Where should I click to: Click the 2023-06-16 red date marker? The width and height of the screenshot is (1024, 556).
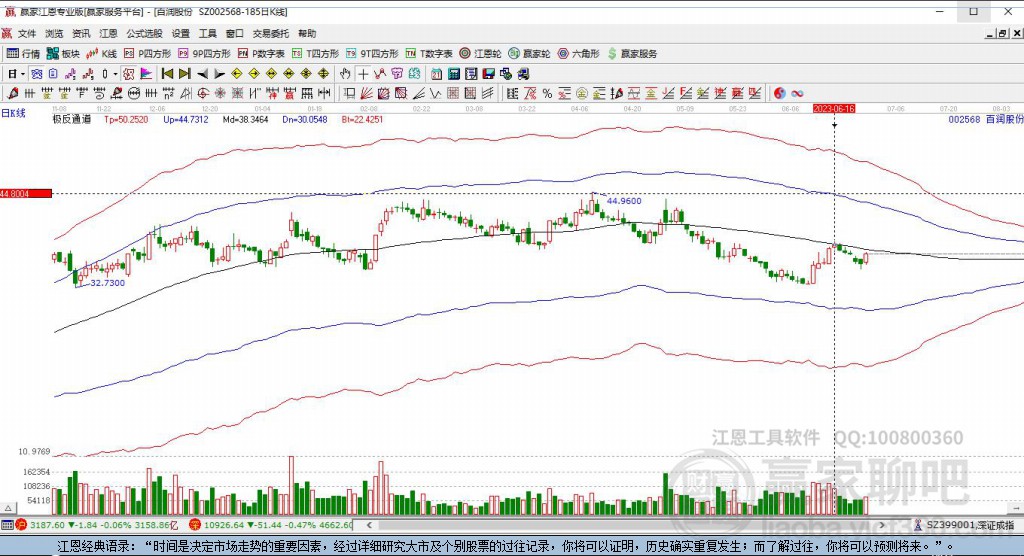[834, 107]
